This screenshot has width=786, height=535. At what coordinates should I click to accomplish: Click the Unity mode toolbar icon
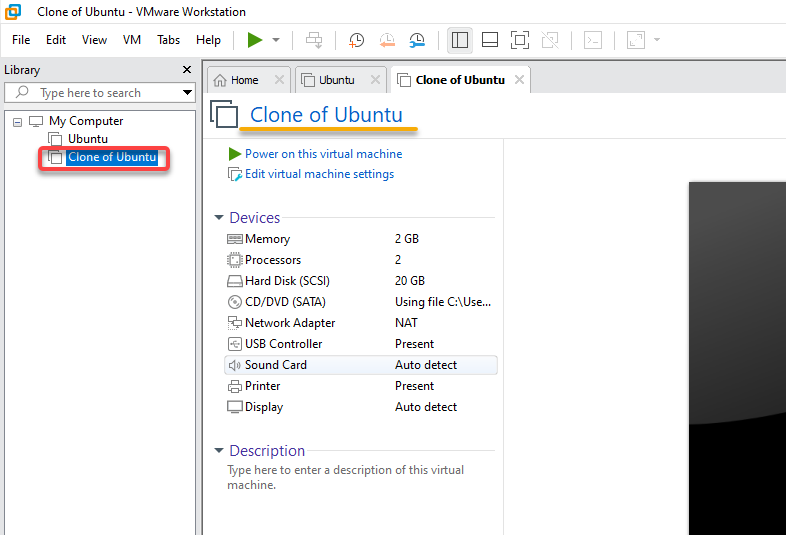(550, 40)
